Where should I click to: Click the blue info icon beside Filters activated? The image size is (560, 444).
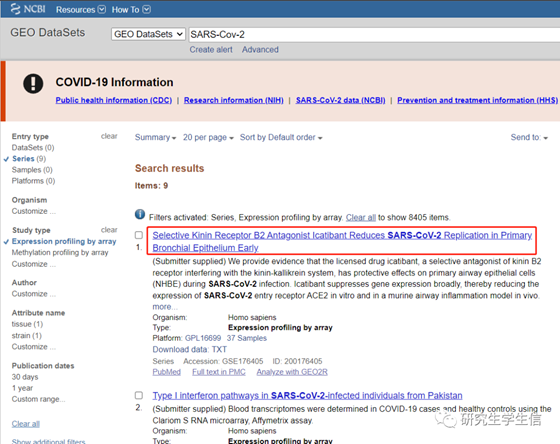[x=140, y=214]
